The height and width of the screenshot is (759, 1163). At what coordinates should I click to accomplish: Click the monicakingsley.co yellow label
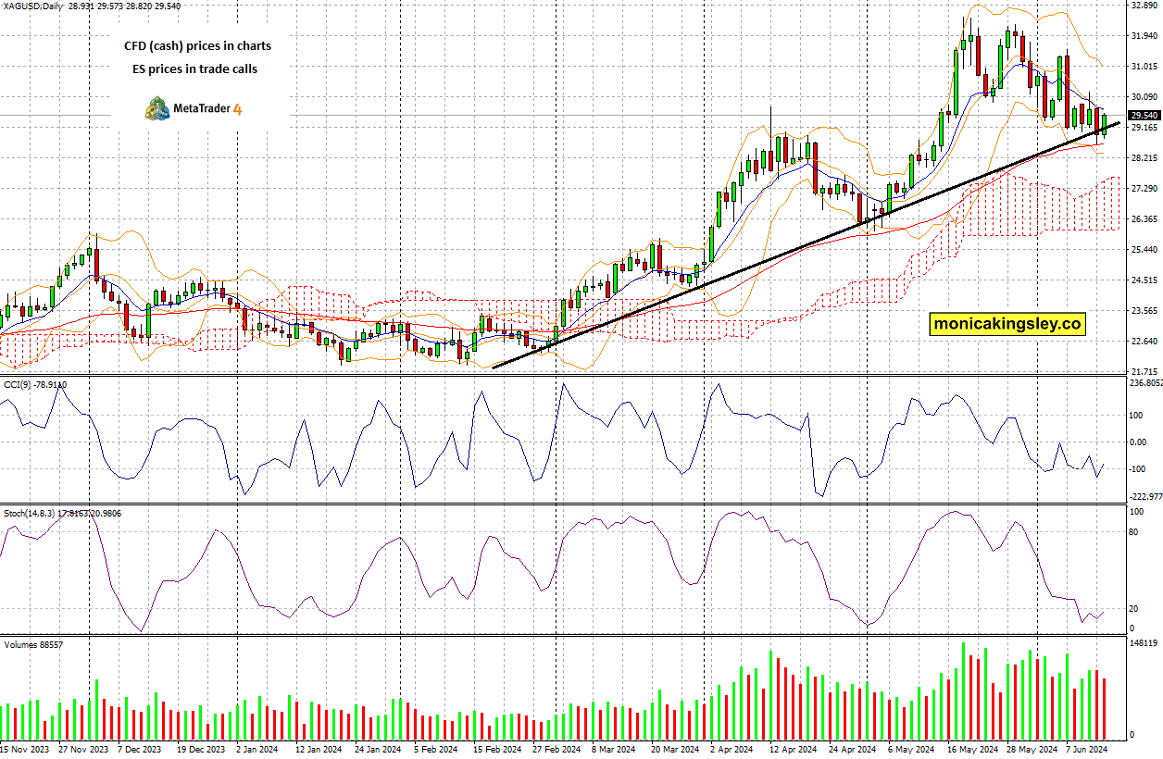[x=1006, y=323]
